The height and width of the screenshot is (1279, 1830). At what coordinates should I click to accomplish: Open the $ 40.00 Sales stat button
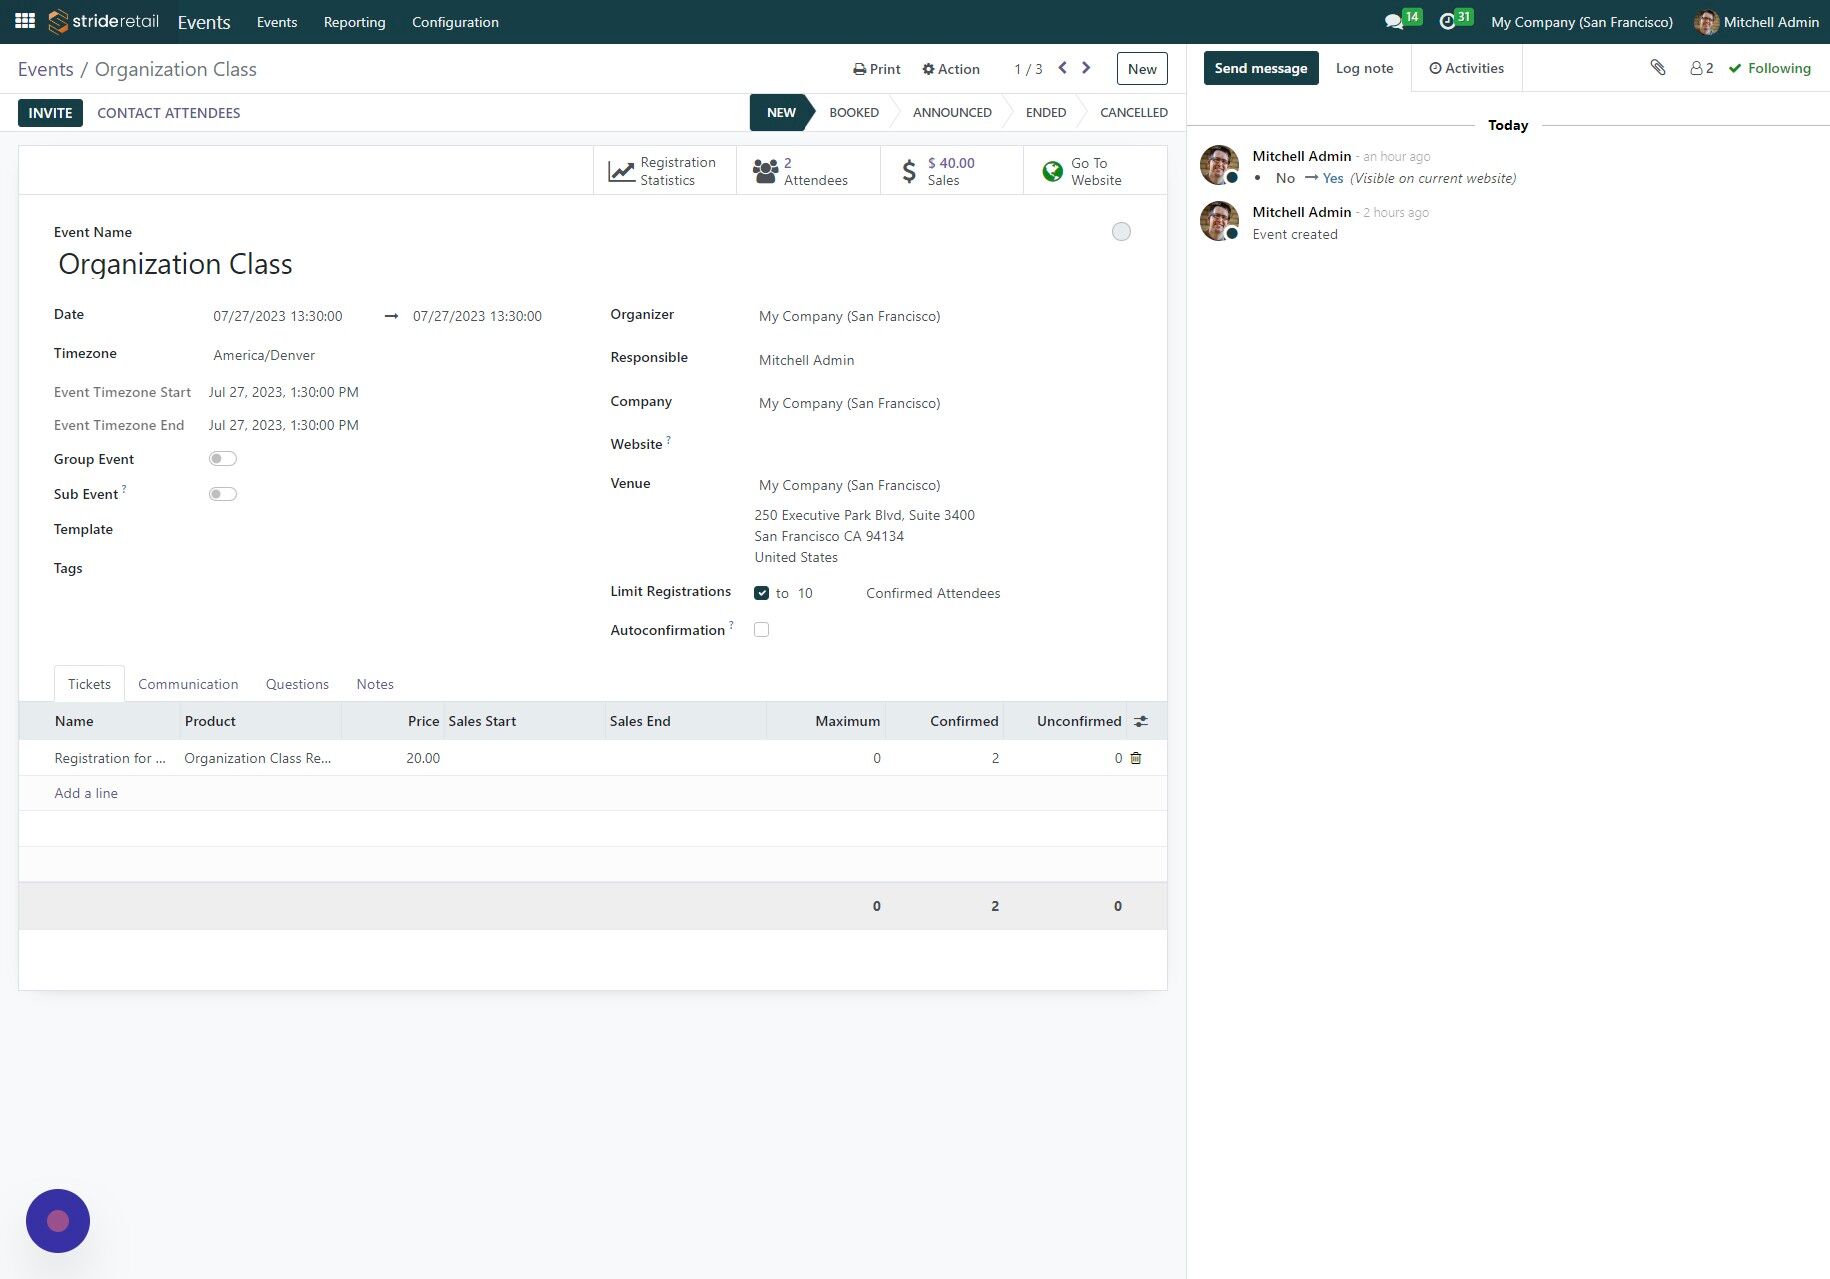pyautogui.click(x=951, y=171)
